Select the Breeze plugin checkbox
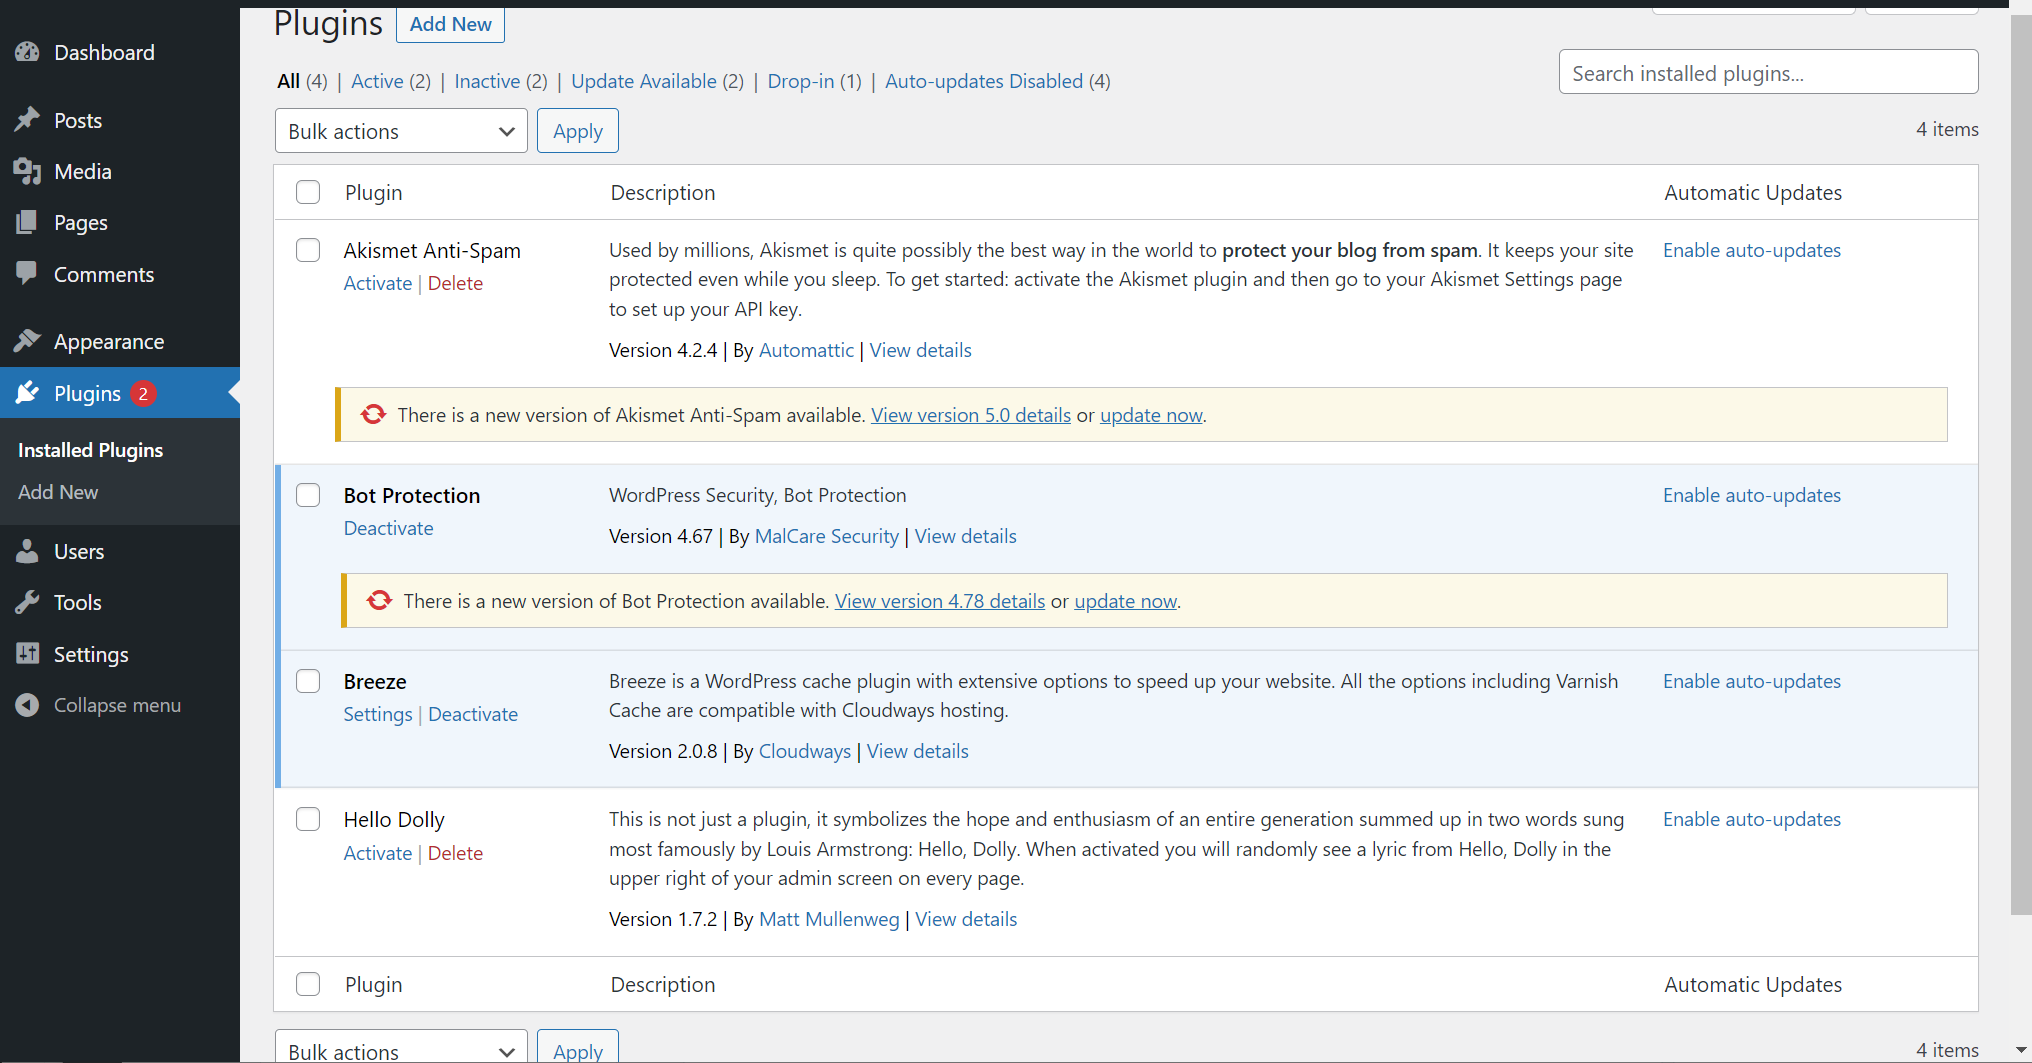The height and width of the screenshot is (1063, 2032). tap(308, 681)
